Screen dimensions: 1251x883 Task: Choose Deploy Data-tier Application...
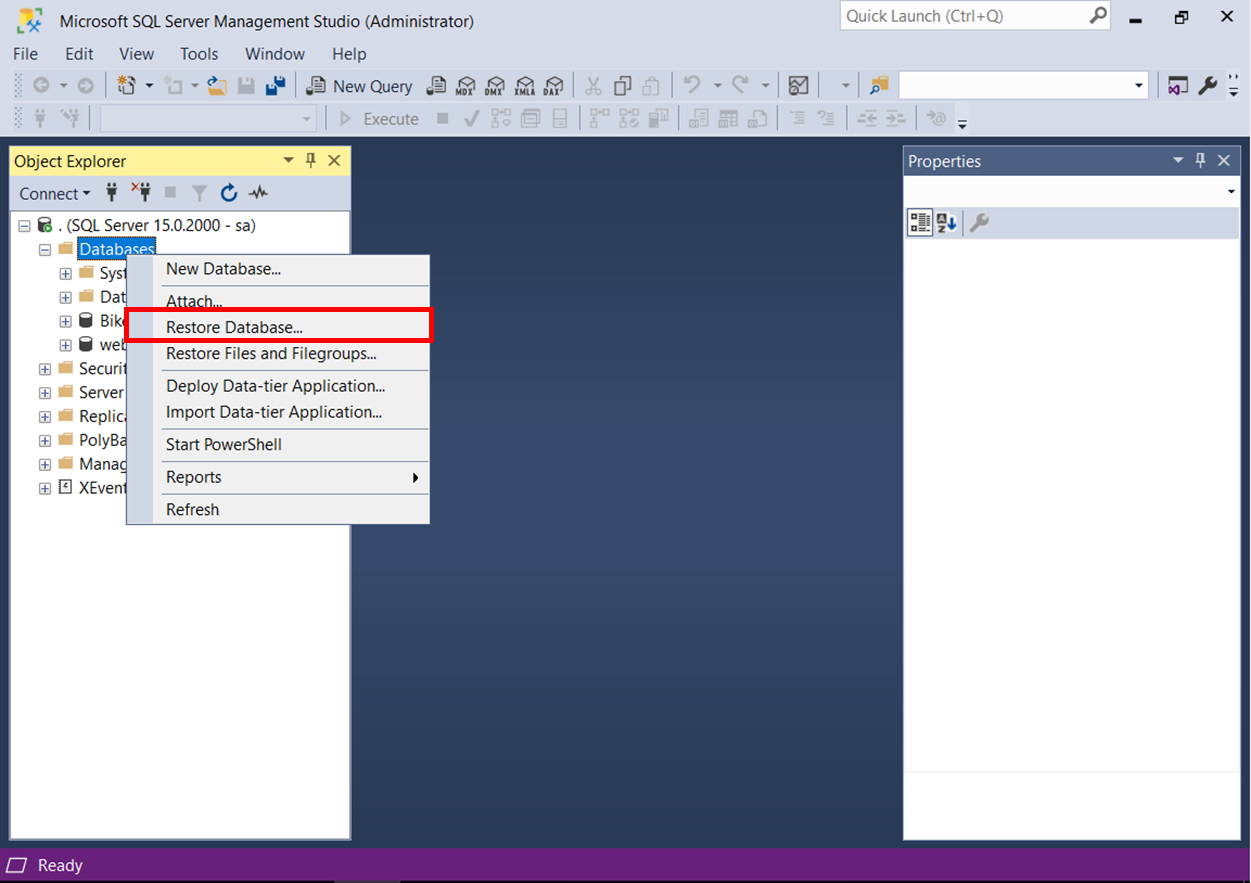[x=278, y=386]
